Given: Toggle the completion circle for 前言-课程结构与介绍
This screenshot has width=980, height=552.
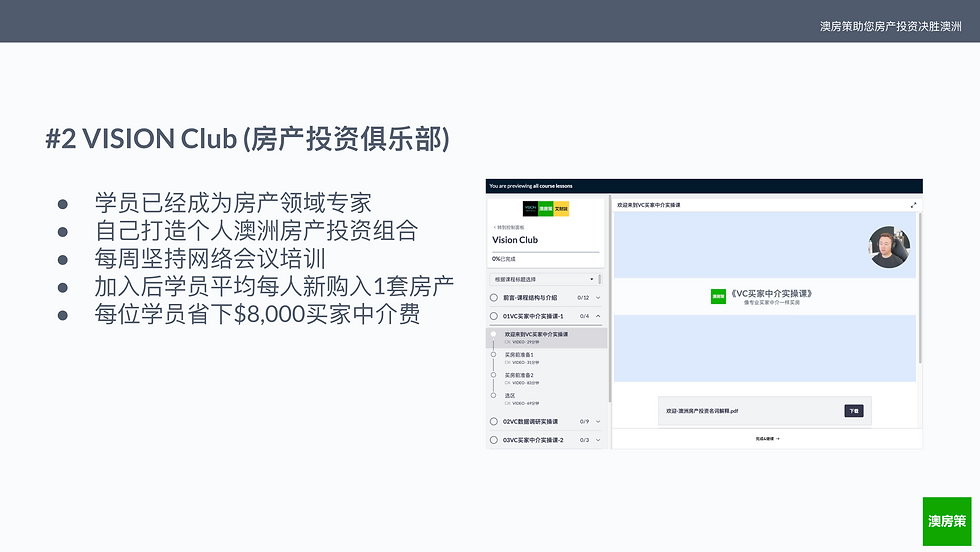Looking at the screenshot, I should pos(494,298).
